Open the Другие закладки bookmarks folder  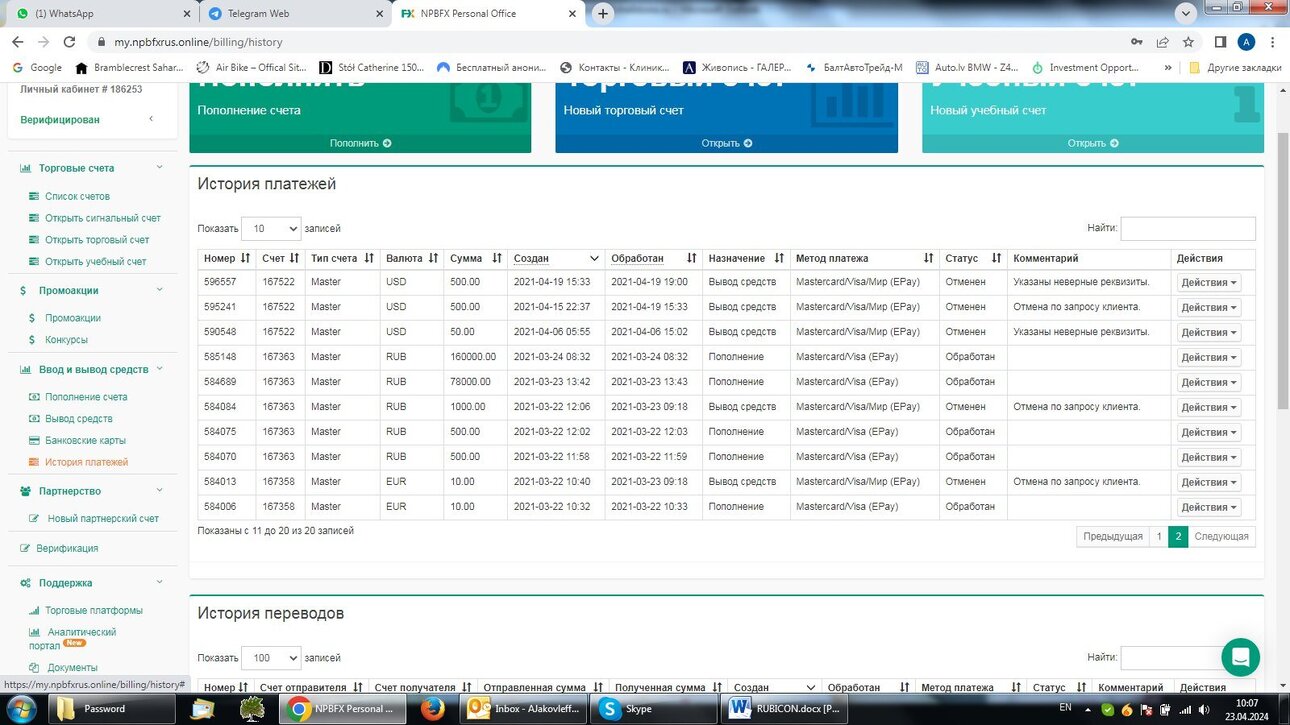(1235, 68)
